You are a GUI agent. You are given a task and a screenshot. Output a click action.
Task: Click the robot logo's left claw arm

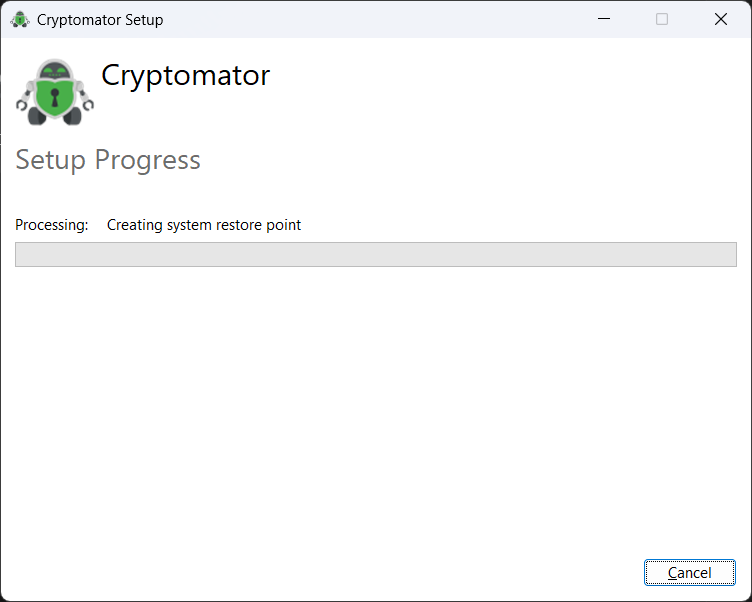coord(23,102)
